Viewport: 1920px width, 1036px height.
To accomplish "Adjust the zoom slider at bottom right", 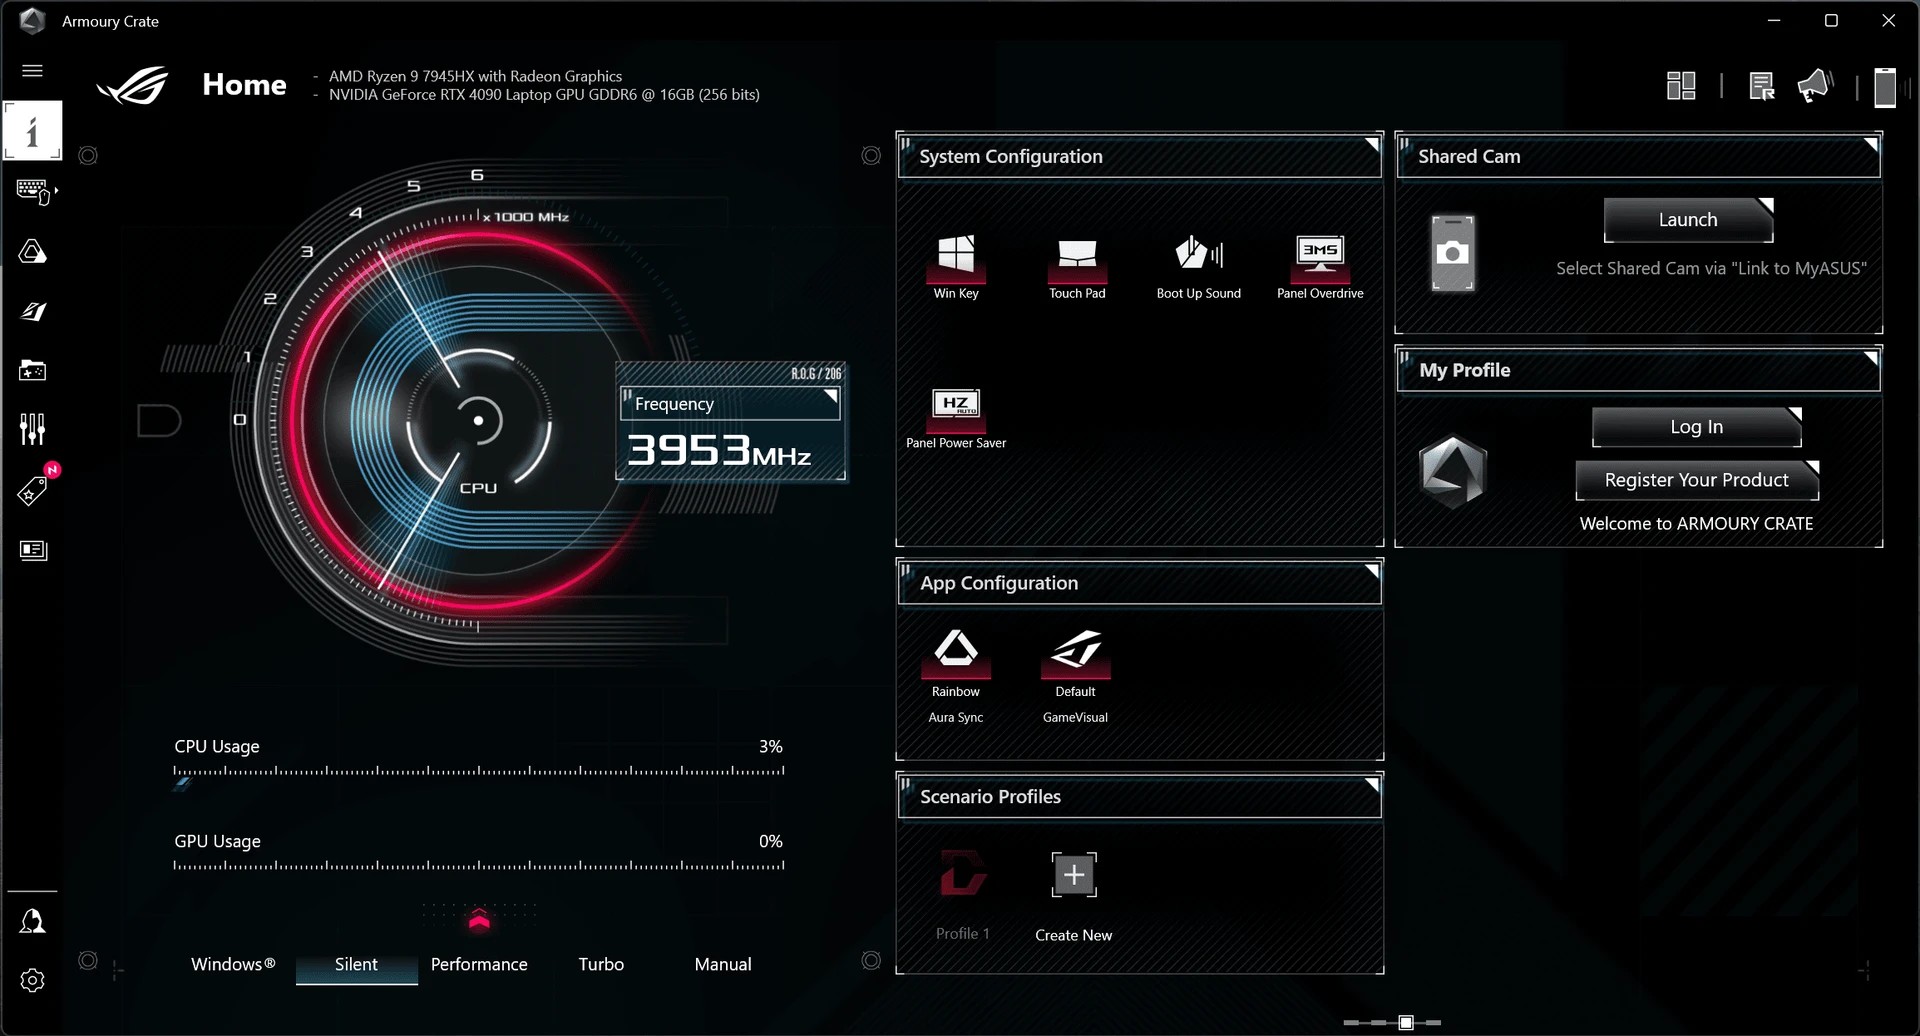I will click(1406, 1023).
